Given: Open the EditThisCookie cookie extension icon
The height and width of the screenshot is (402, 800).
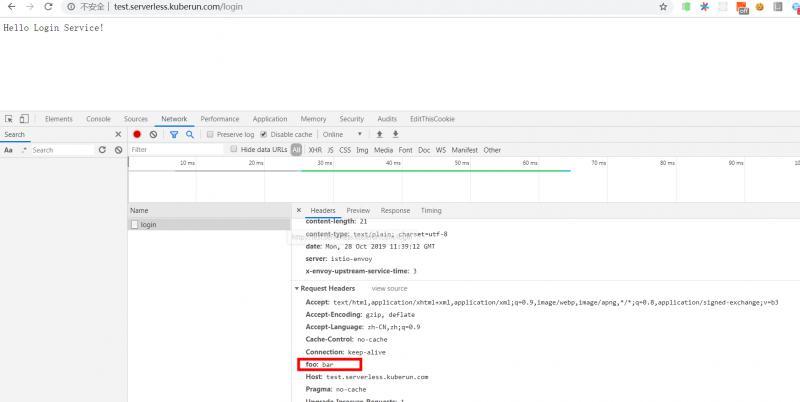Looking at the screenshot, I should tap(760, 7).
